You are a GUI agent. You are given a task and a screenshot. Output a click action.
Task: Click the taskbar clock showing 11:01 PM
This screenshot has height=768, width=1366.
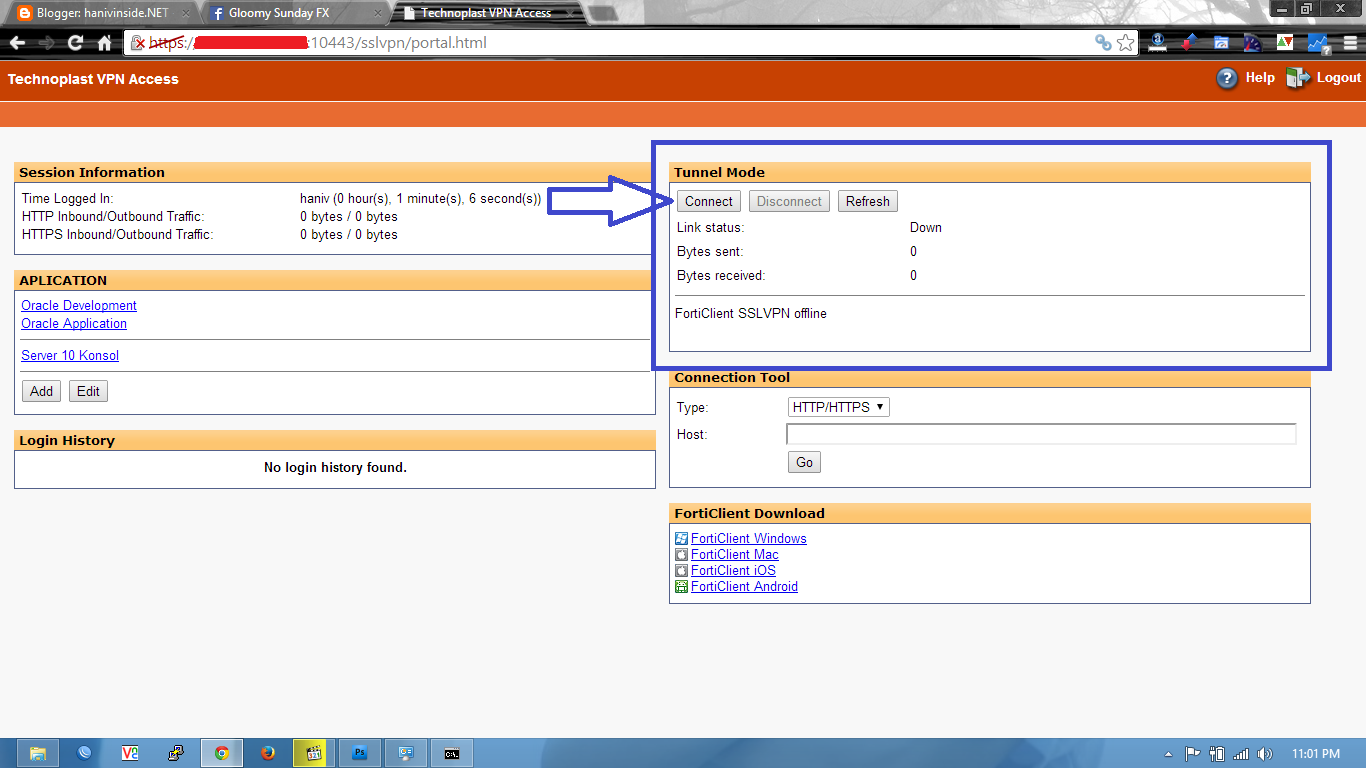(1315, 753)
